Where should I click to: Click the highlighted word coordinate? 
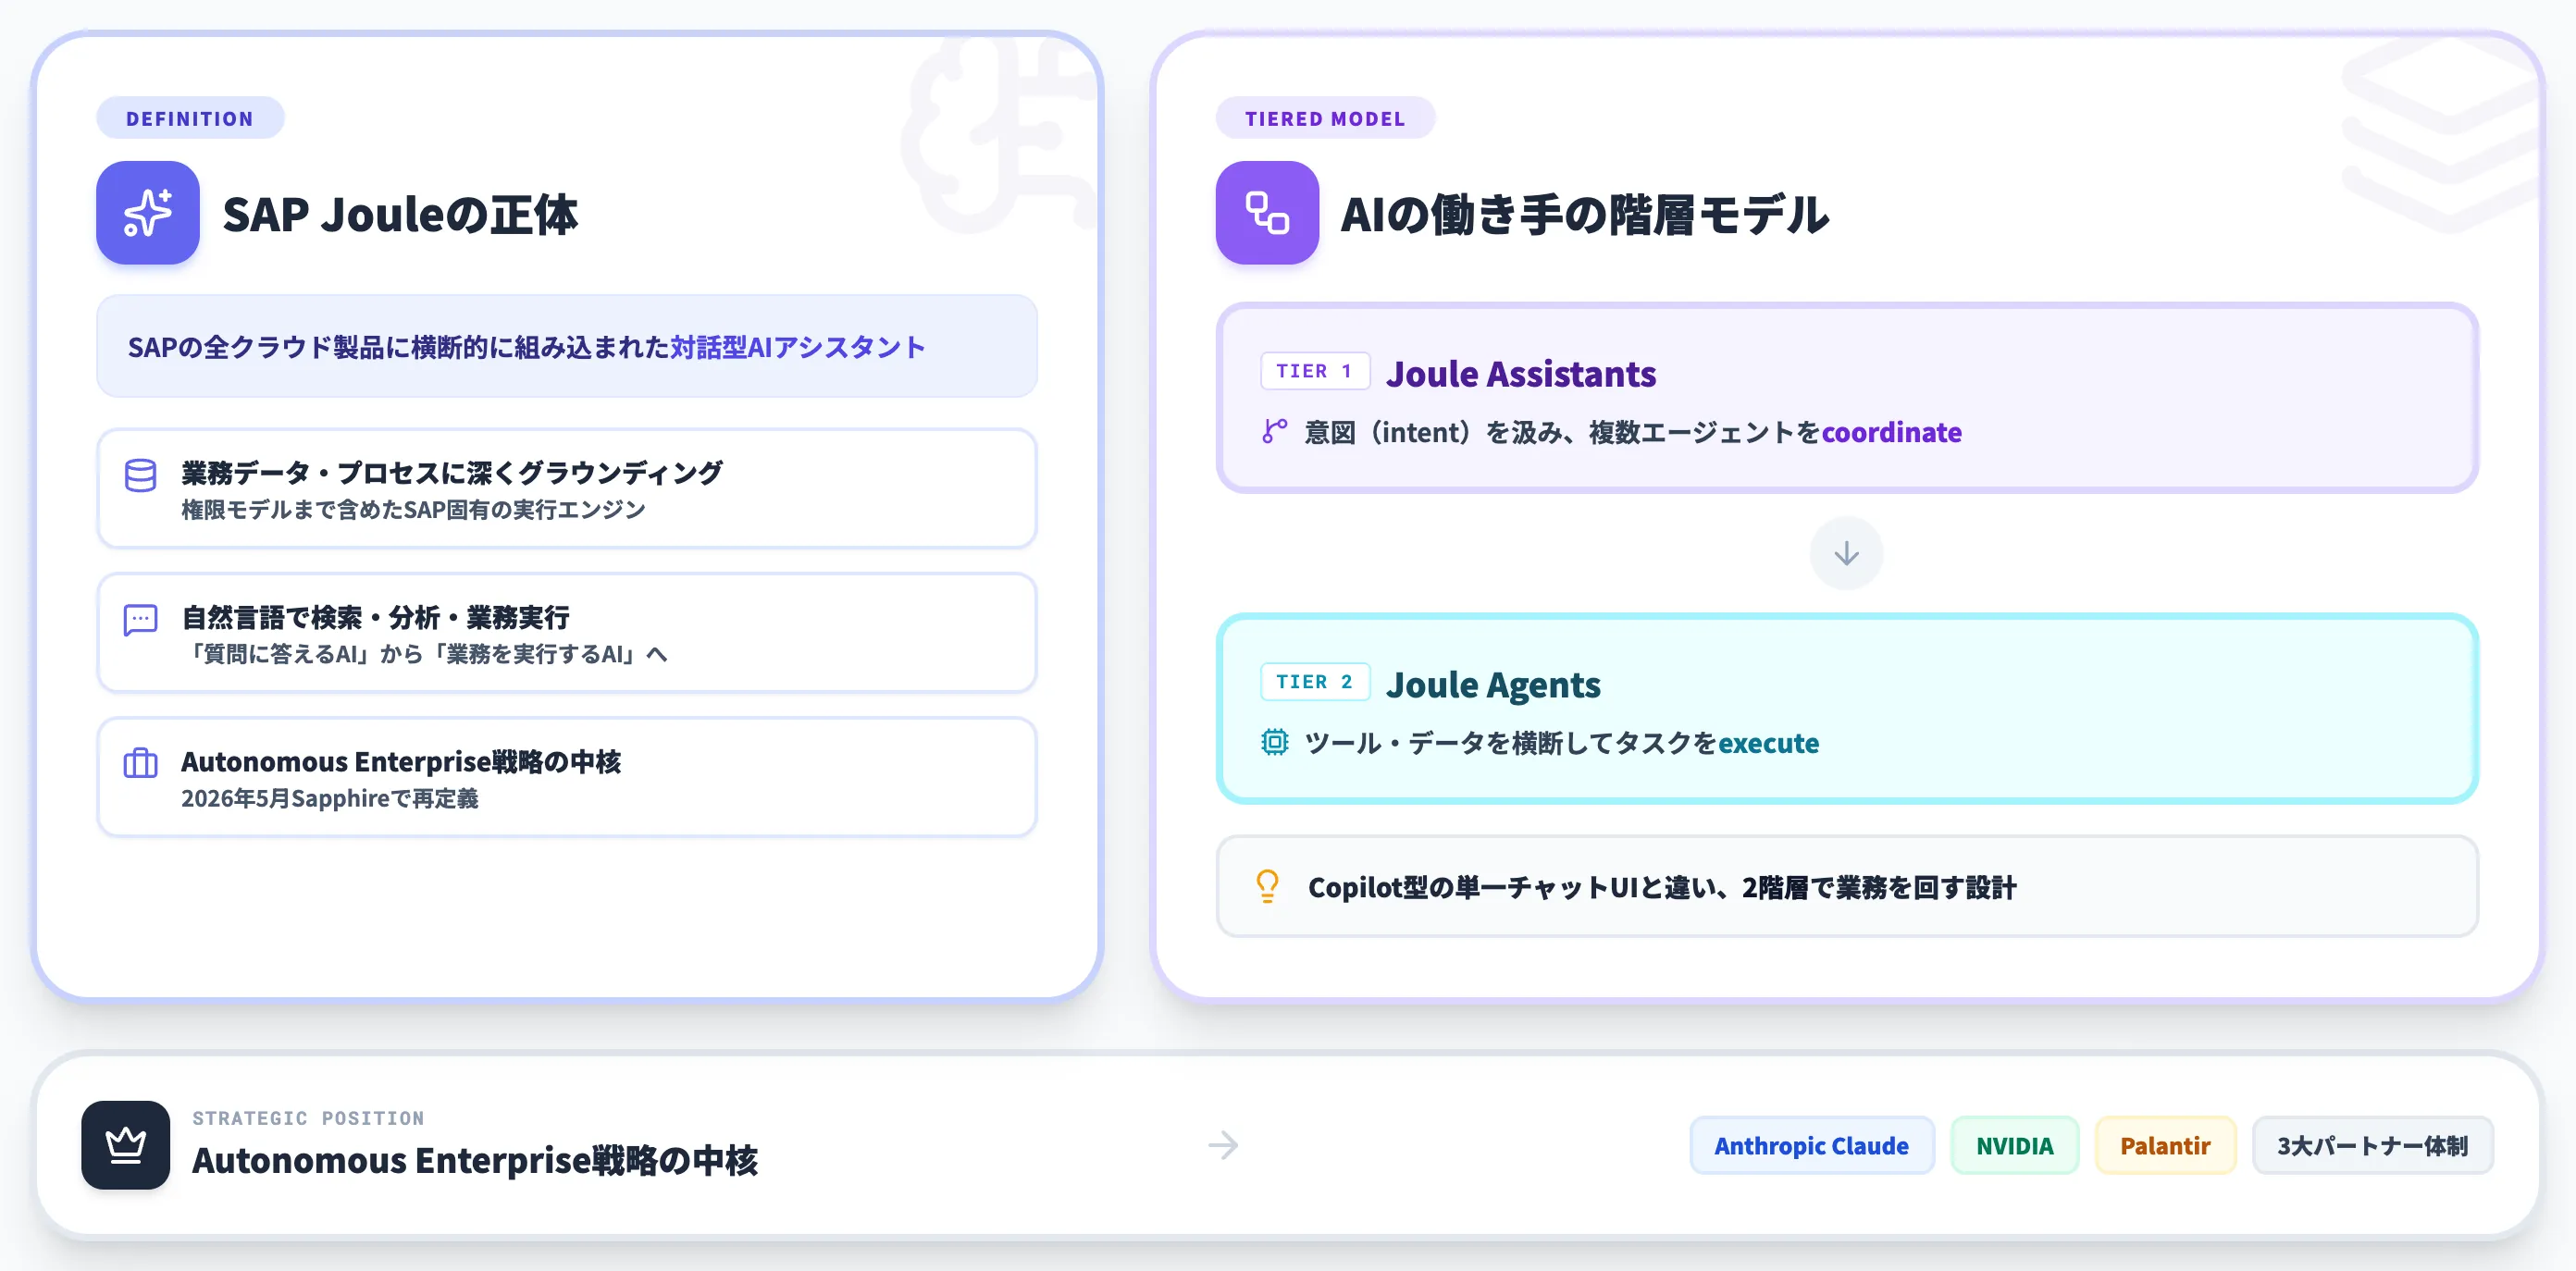click(x=1891, y=432)
